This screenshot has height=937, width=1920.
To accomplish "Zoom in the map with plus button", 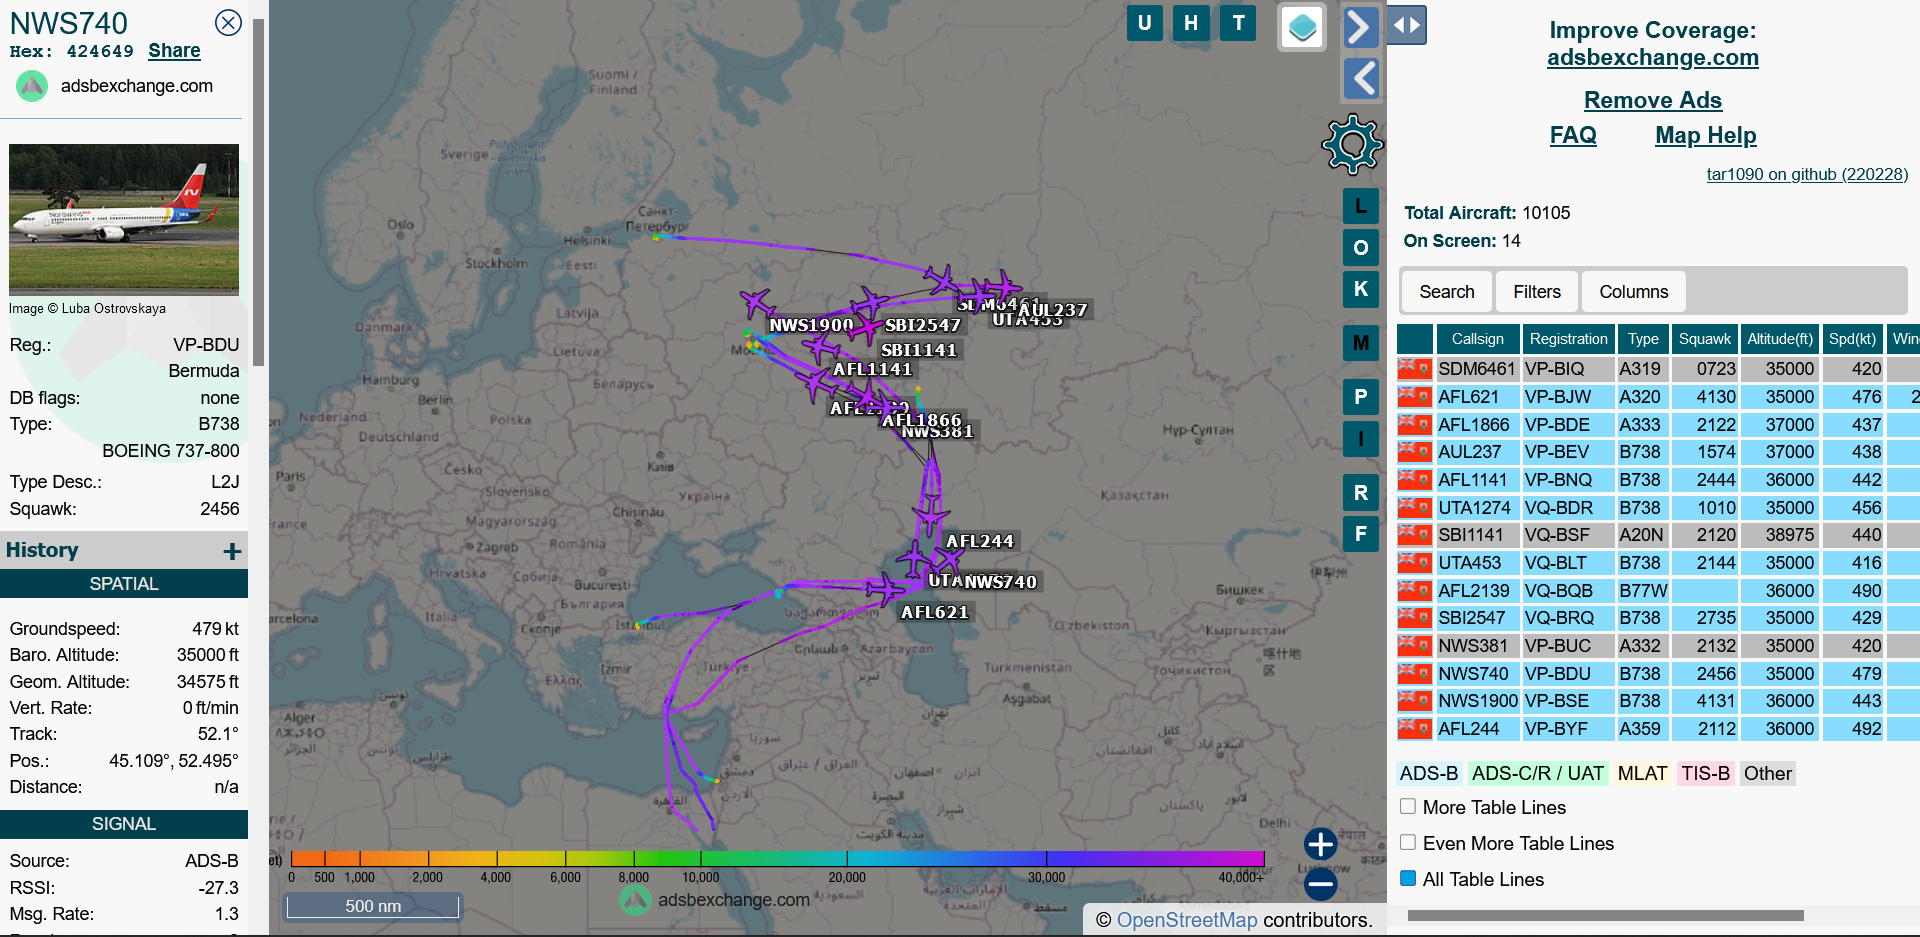I will (x=1320, y=844).
